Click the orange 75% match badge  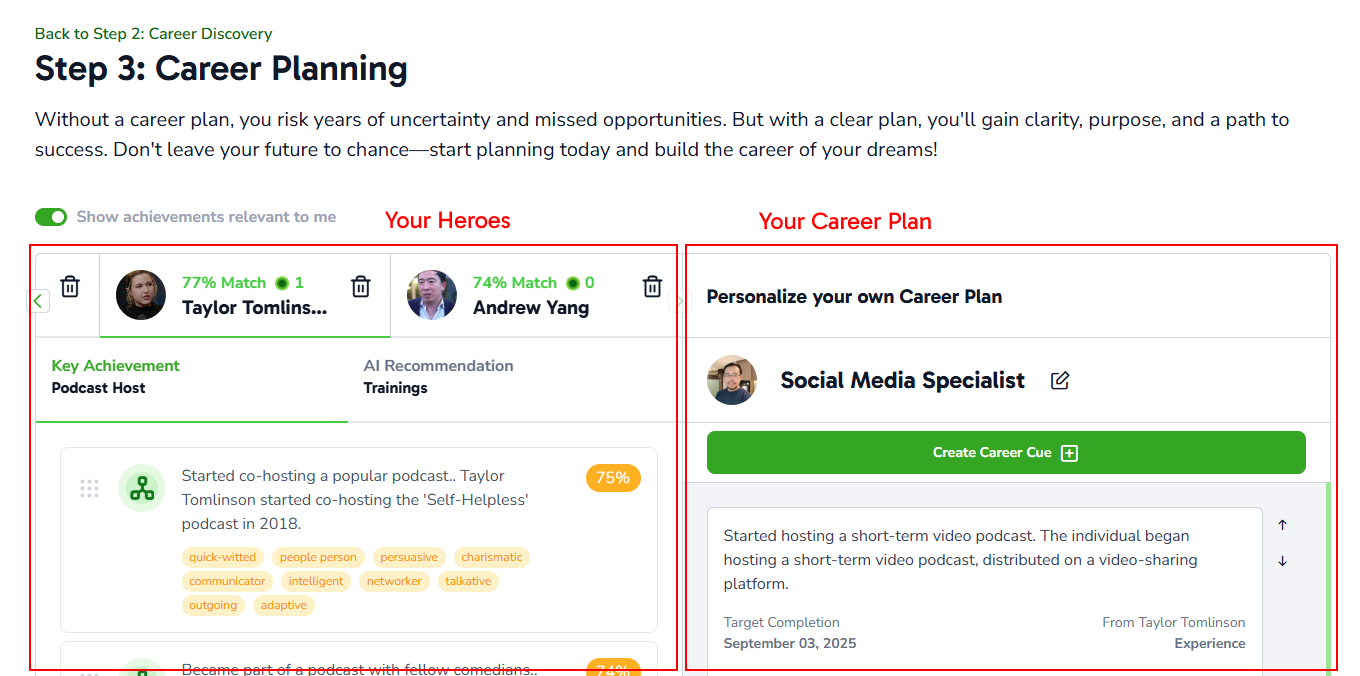click(612, 478)
